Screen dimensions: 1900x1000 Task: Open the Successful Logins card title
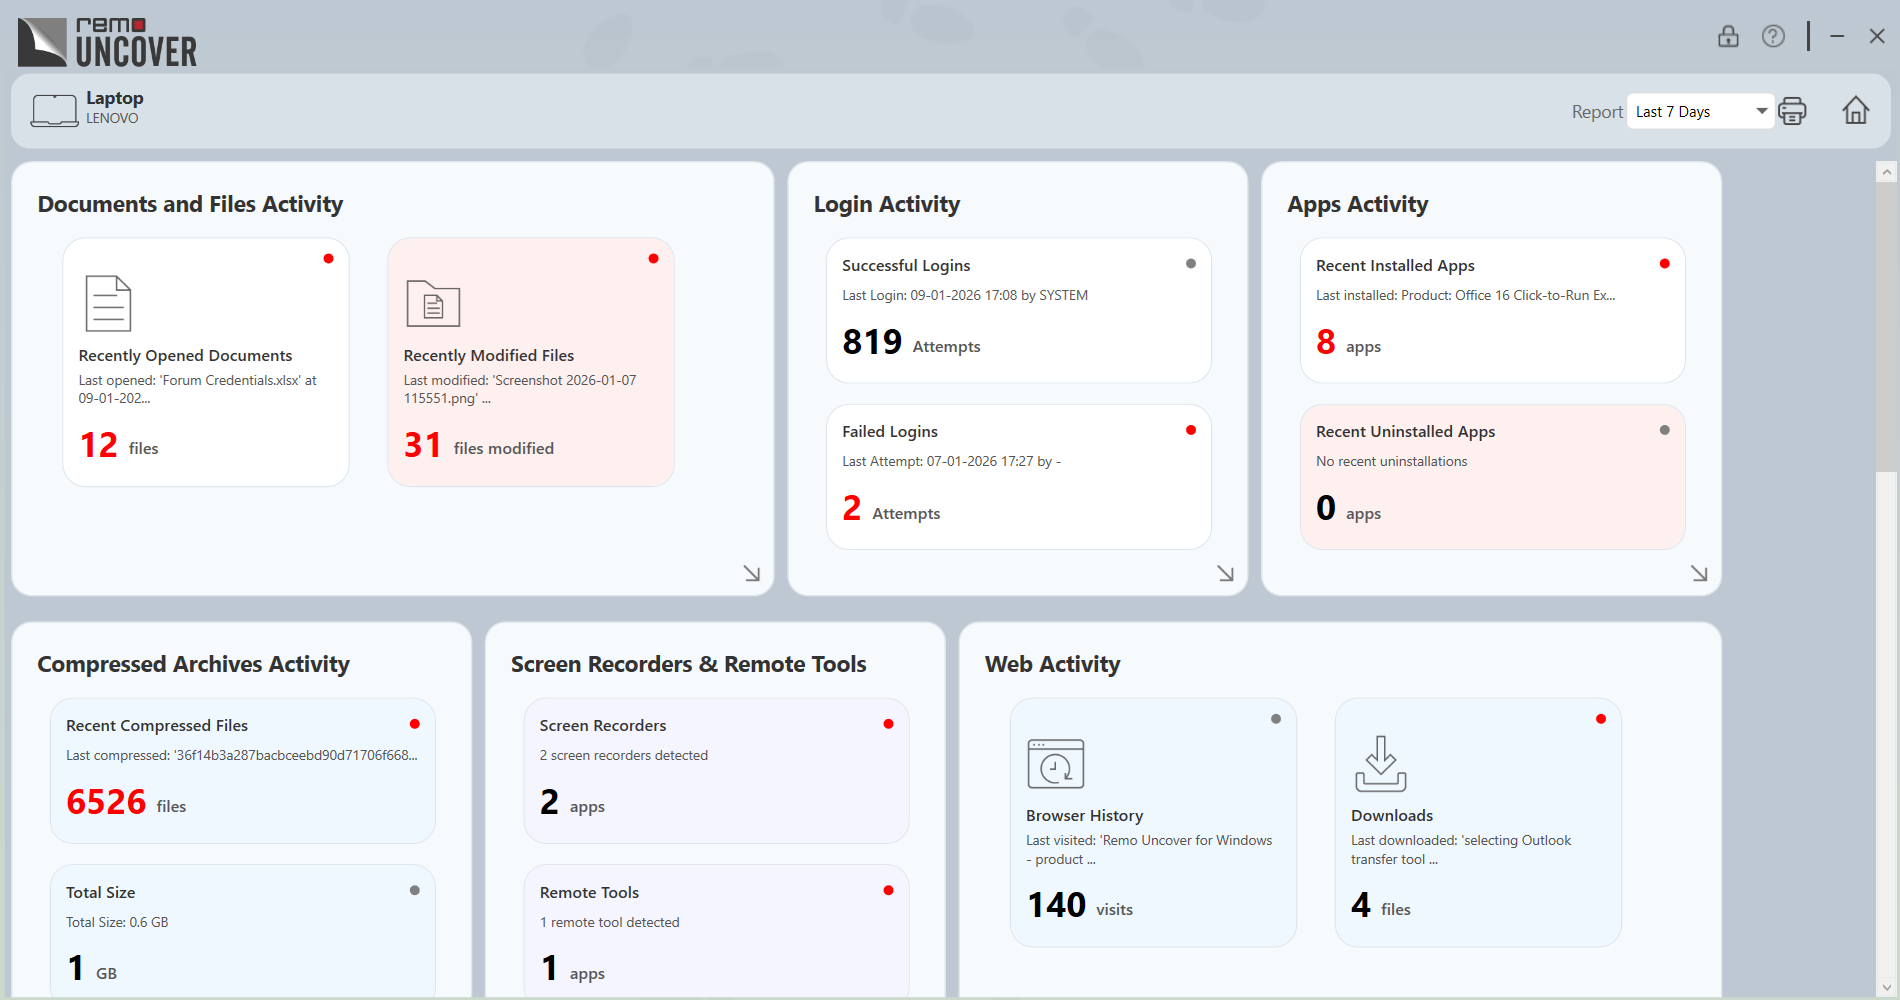906,265
